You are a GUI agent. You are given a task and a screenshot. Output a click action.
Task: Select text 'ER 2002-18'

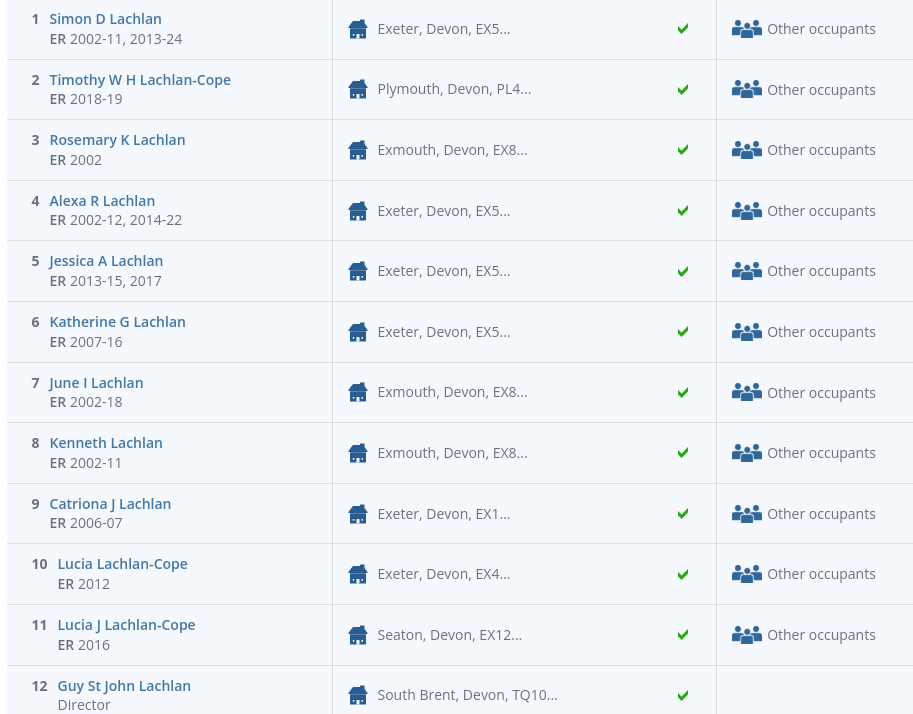pos(86,402)
